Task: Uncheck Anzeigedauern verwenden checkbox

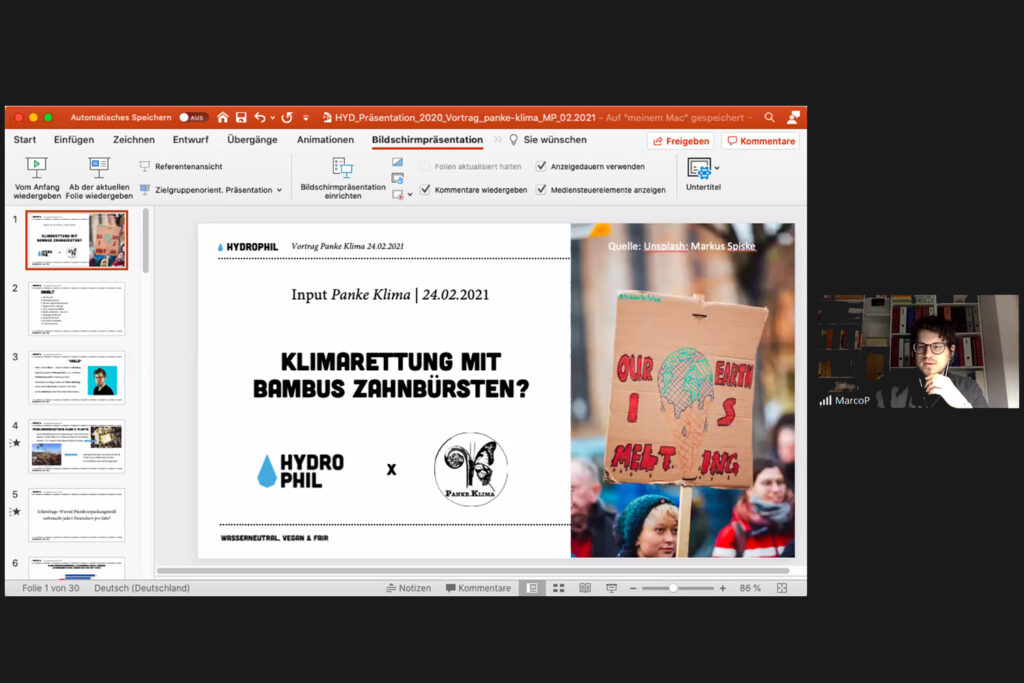Action: point(541,166)
